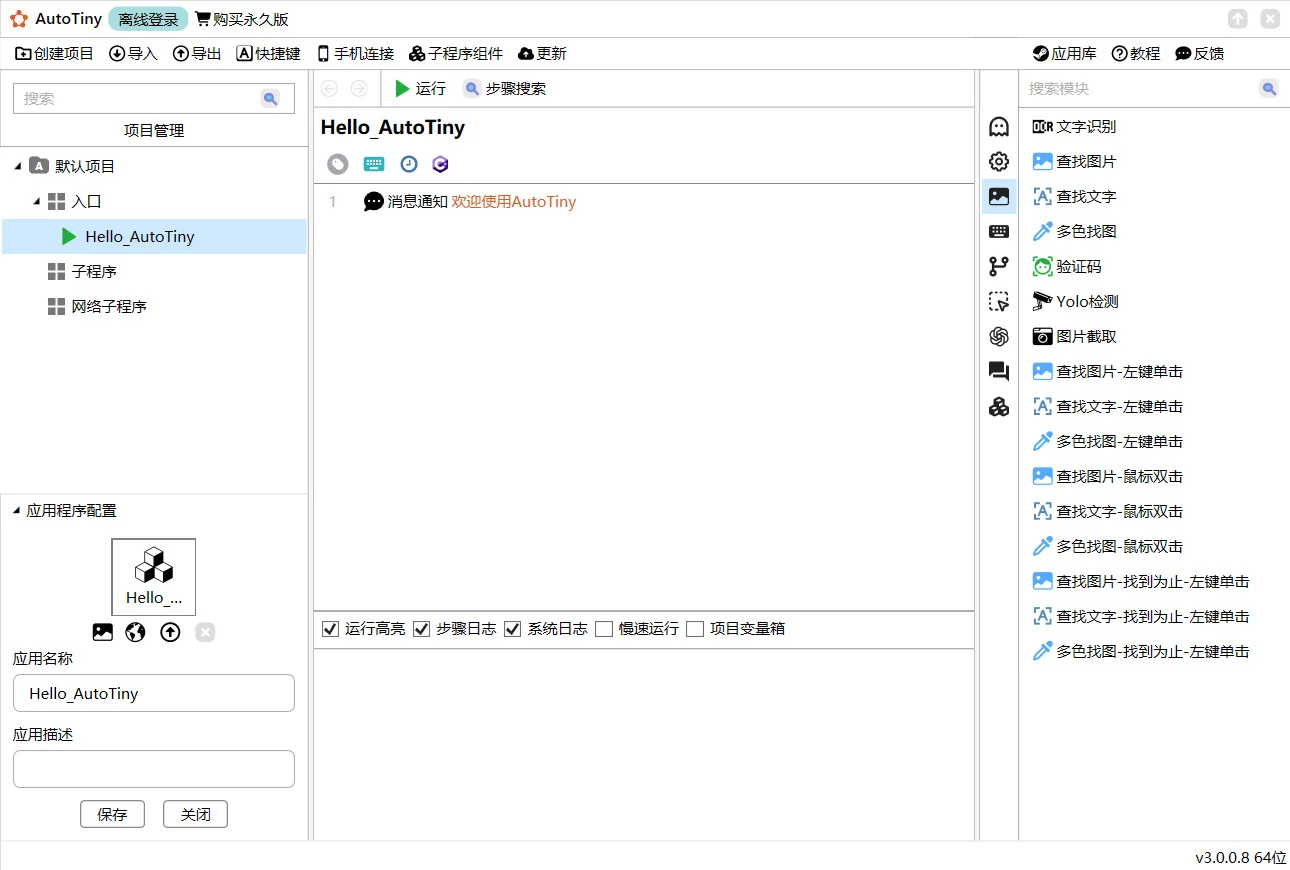Collapse the 默认项目 tree node

coord(18,166)
